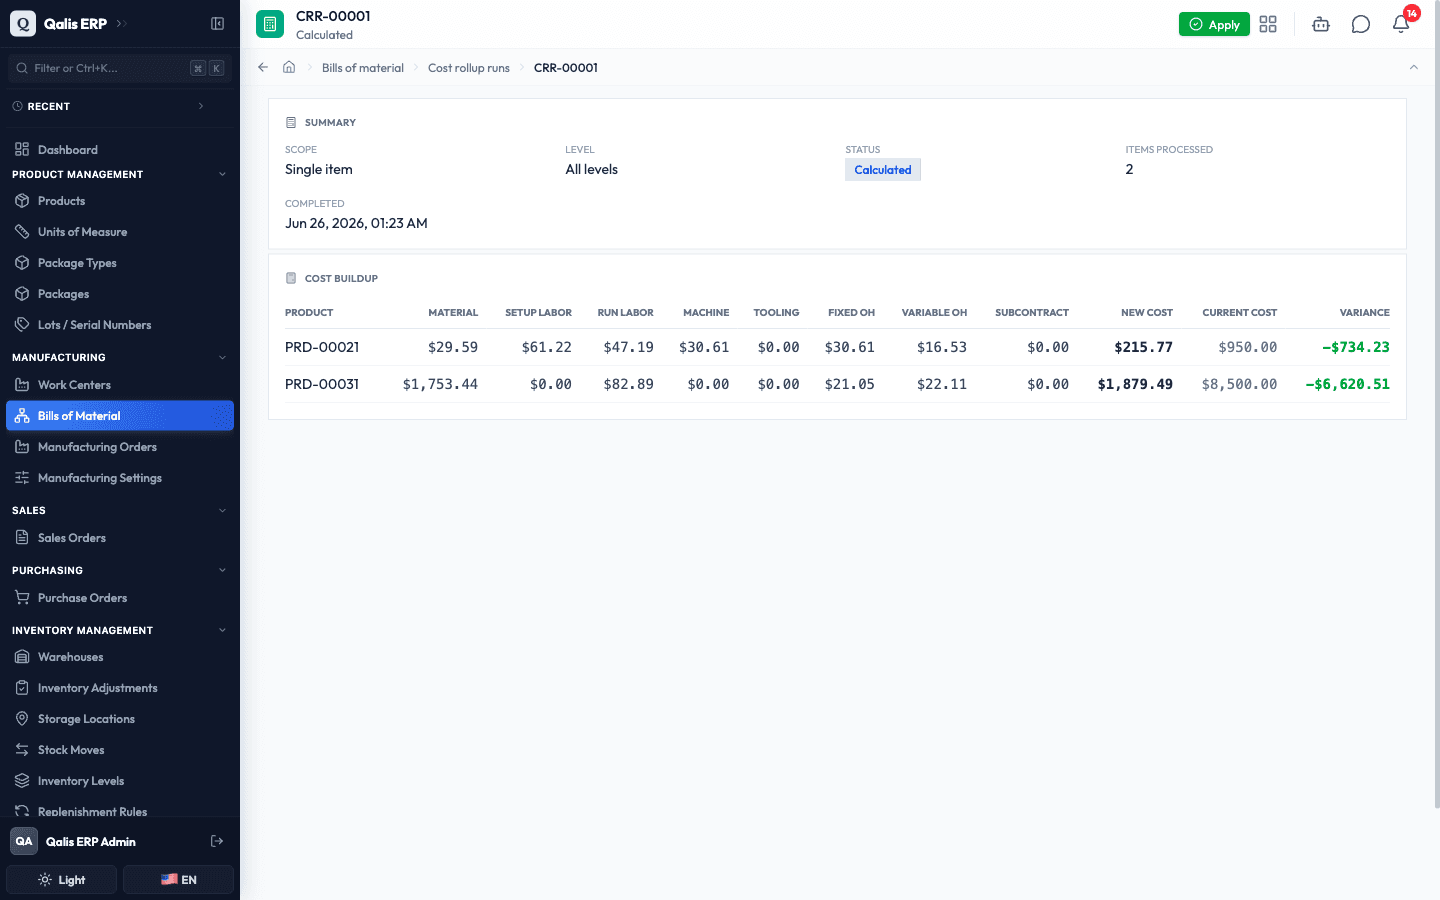The height and width of the screenshot is (900, 1440).
Task: Click the PRD-00031 product row
Action: click(837, 384)
